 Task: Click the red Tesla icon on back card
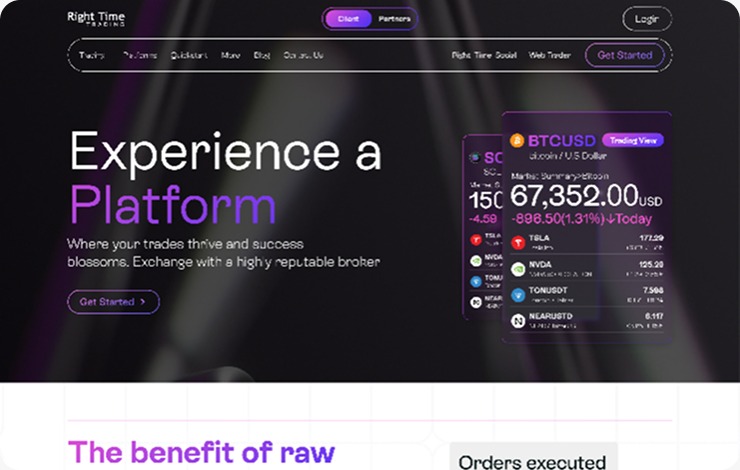(x=476, y=240)
